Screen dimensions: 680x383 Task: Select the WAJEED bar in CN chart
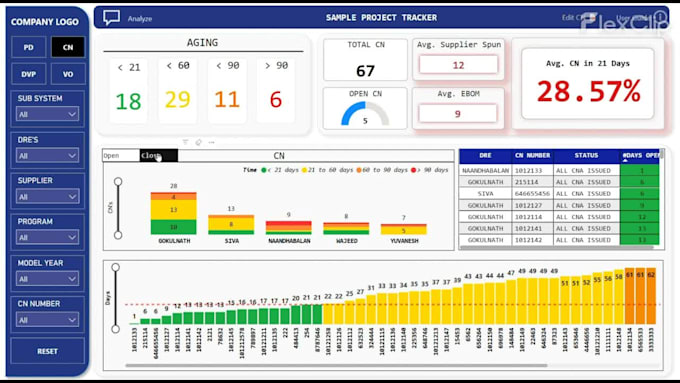[x=346, y=229]
